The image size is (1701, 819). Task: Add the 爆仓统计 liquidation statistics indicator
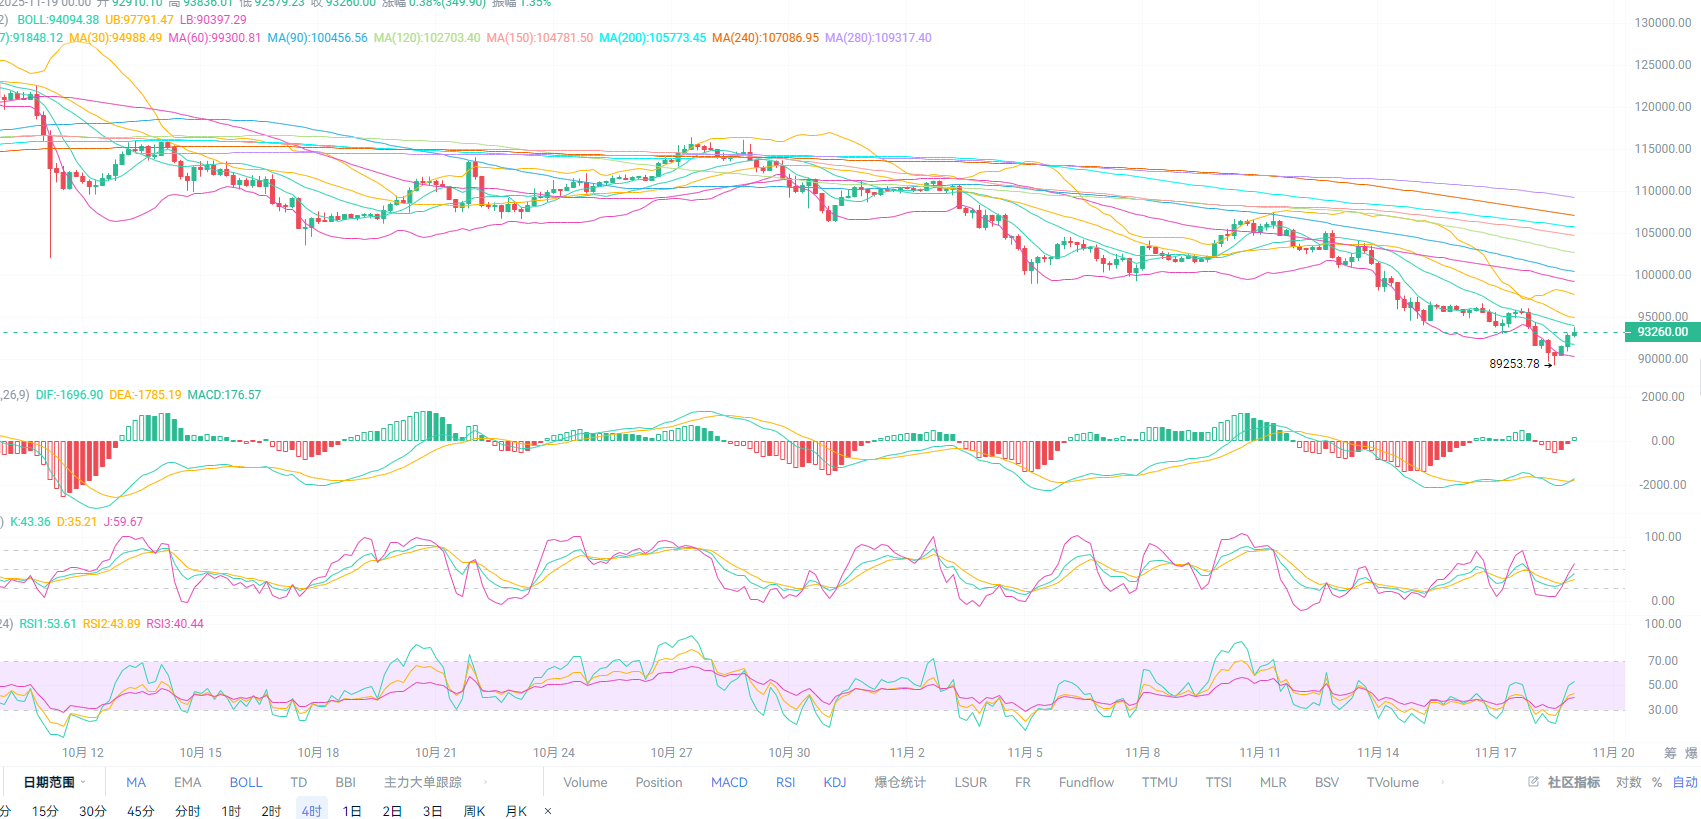pyautogui.click(x=900, y=782)
